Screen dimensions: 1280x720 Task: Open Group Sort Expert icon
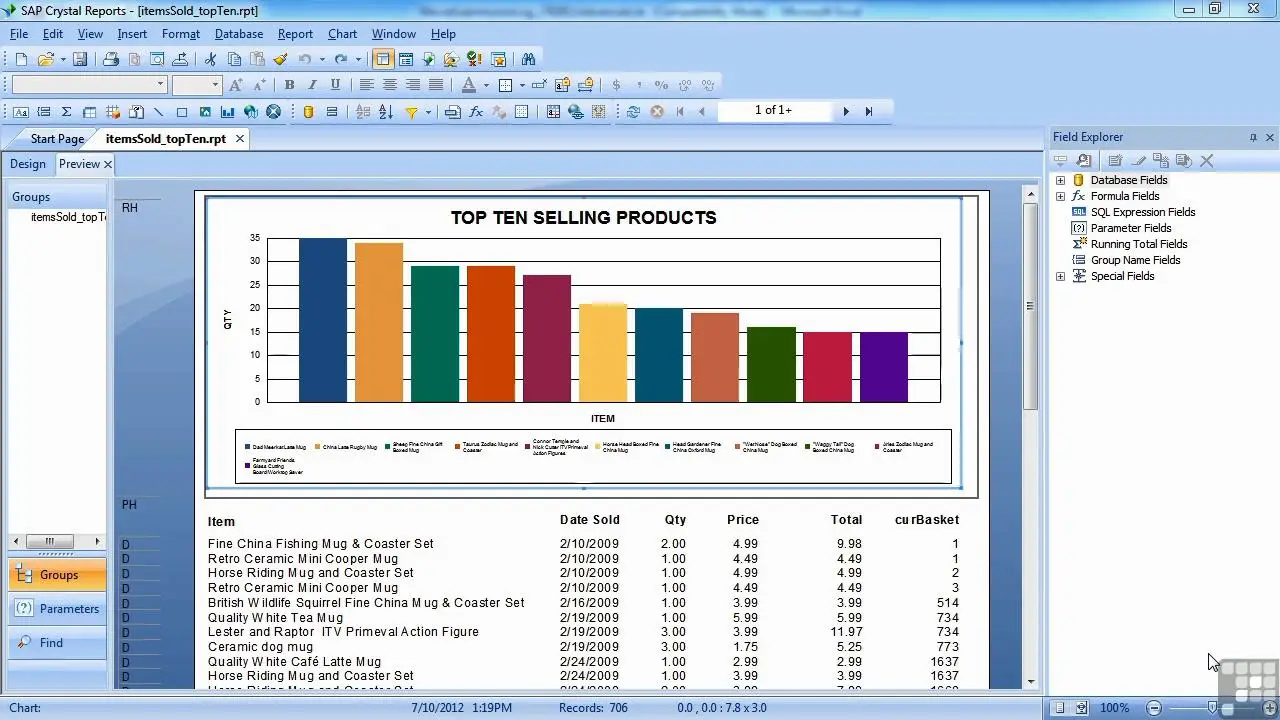coord(362,112)
